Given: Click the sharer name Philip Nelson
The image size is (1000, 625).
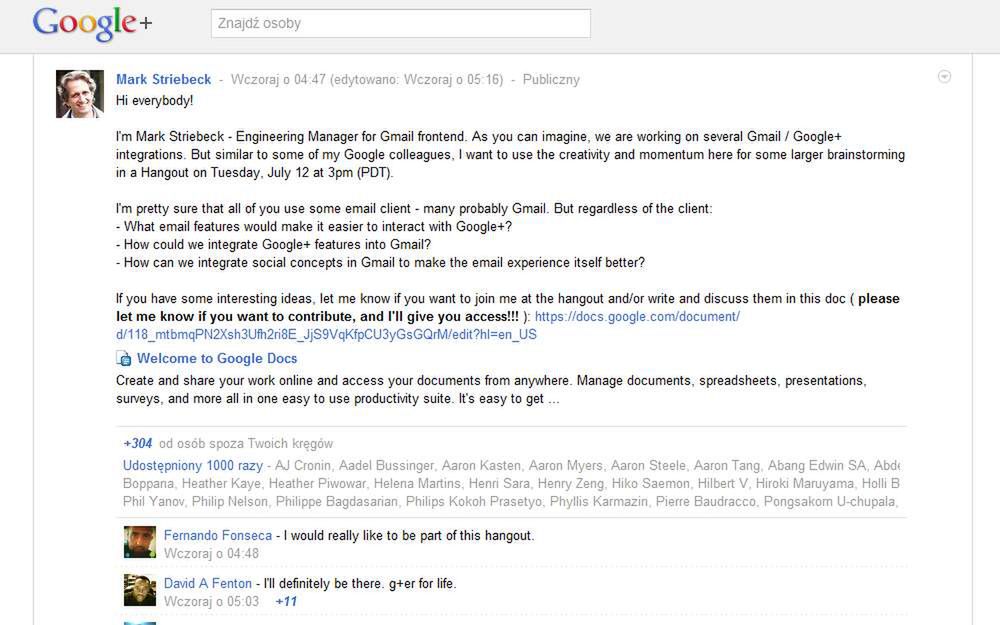Looking at the screenshot, I should (230, 501).
